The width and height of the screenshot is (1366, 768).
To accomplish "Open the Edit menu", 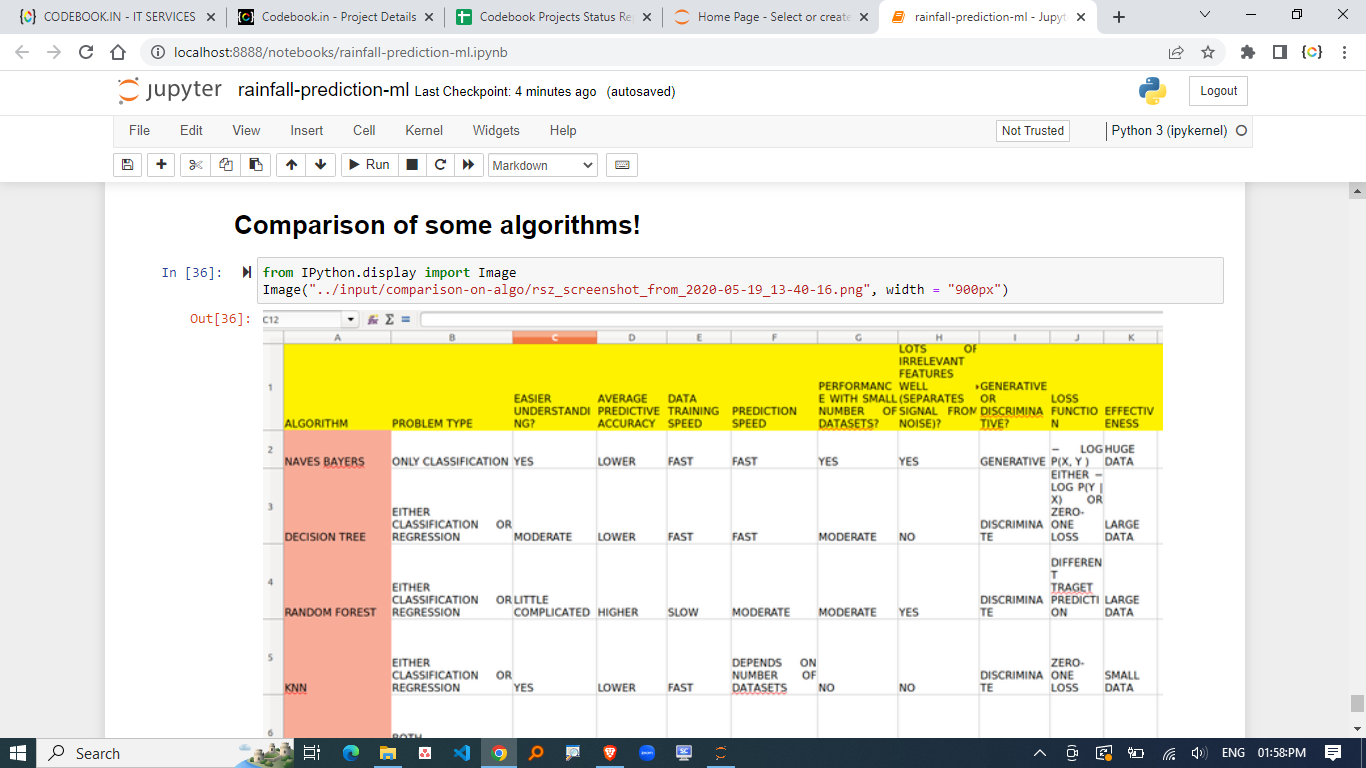I will click(191, 130).
